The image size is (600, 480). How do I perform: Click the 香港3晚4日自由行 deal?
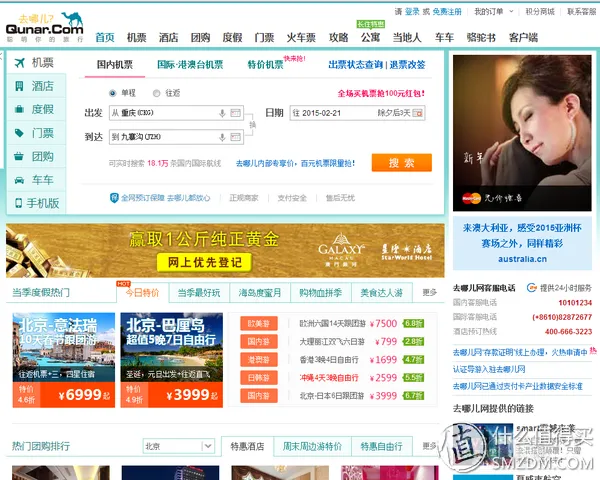(329, 359)
